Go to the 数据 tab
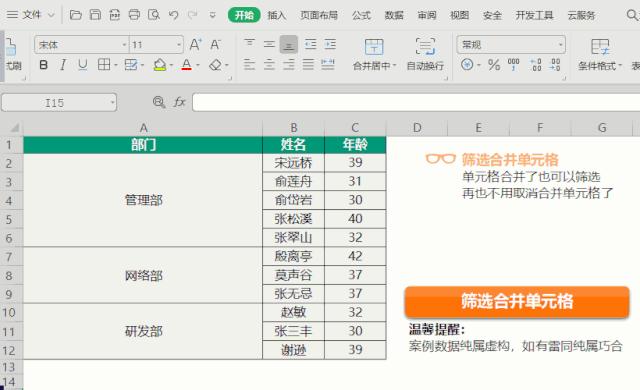The width and height of the screenshot is (640, 390). pos(394,15)
